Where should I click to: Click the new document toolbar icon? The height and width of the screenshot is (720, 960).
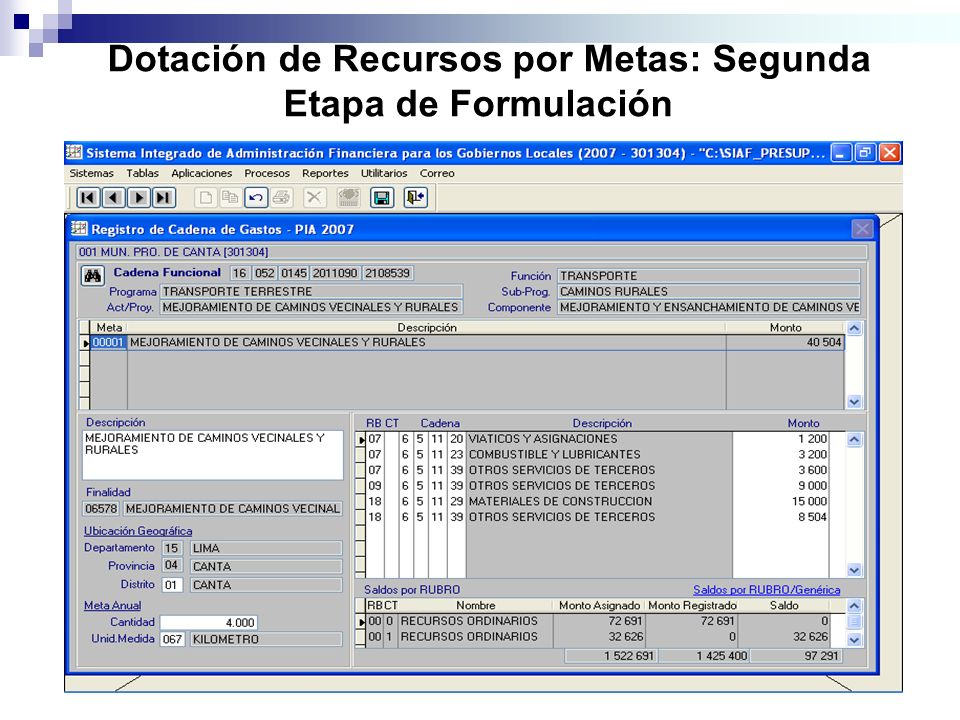point(206,198)
